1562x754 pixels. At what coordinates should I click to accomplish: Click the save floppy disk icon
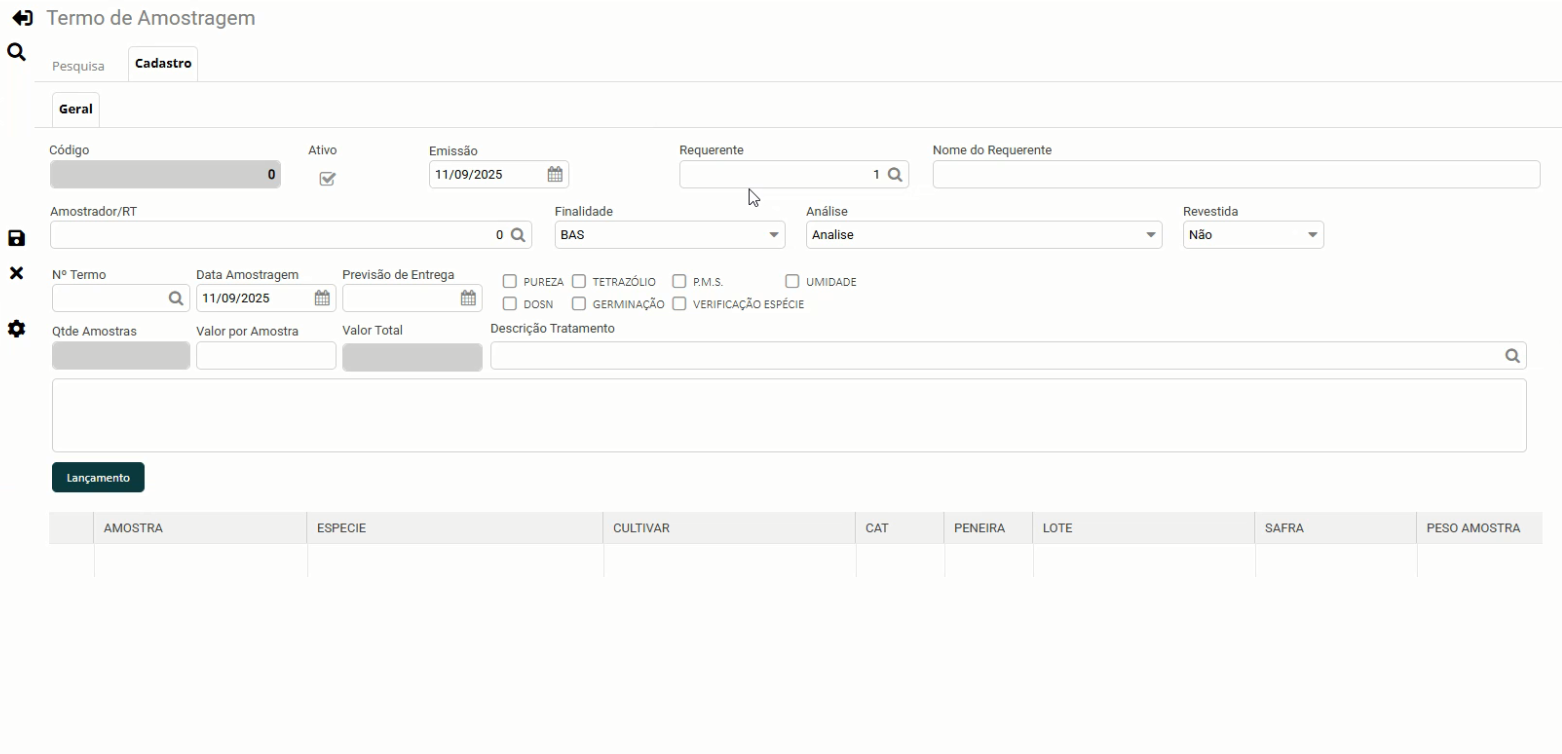click(x=16, y=238)
